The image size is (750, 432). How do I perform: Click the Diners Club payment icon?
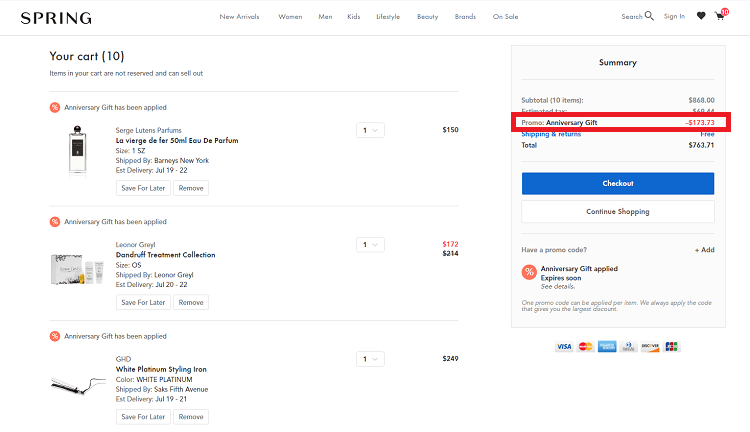click(629, 346)
